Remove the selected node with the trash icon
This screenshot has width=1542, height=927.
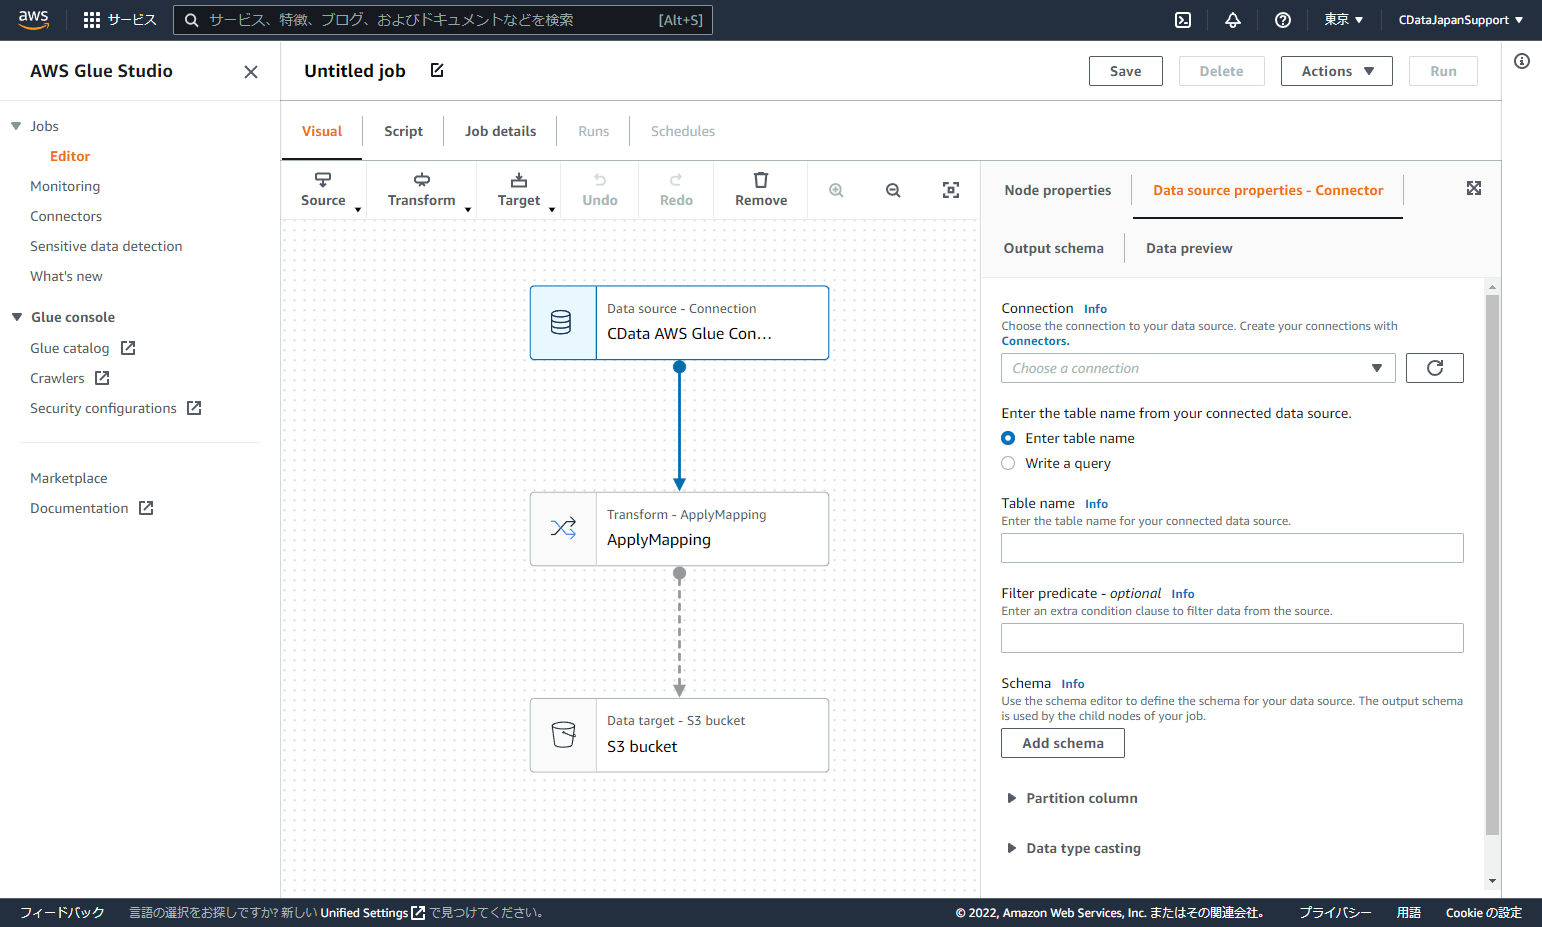point(760,190)
